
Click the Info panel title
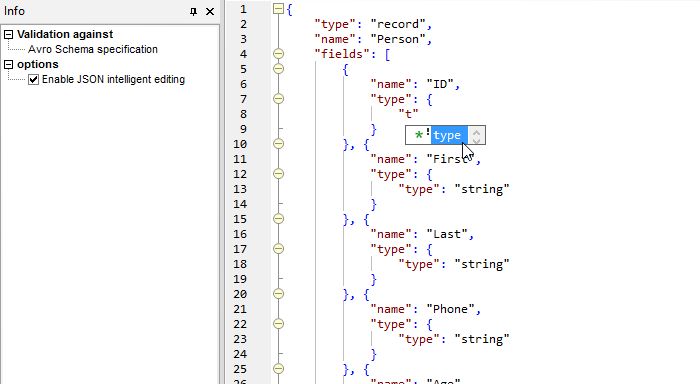click(x=14, y=11)
